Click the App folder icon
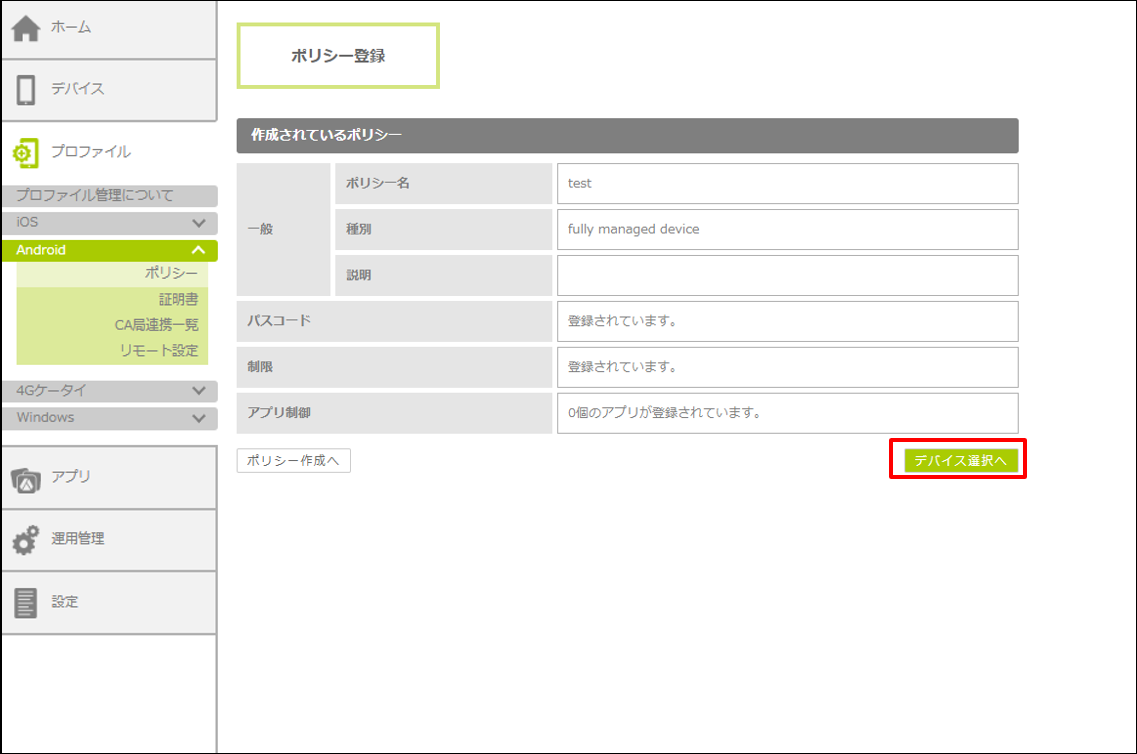Image resolution: width=1137 pixels, height=754 pixels. coord(26,478)
